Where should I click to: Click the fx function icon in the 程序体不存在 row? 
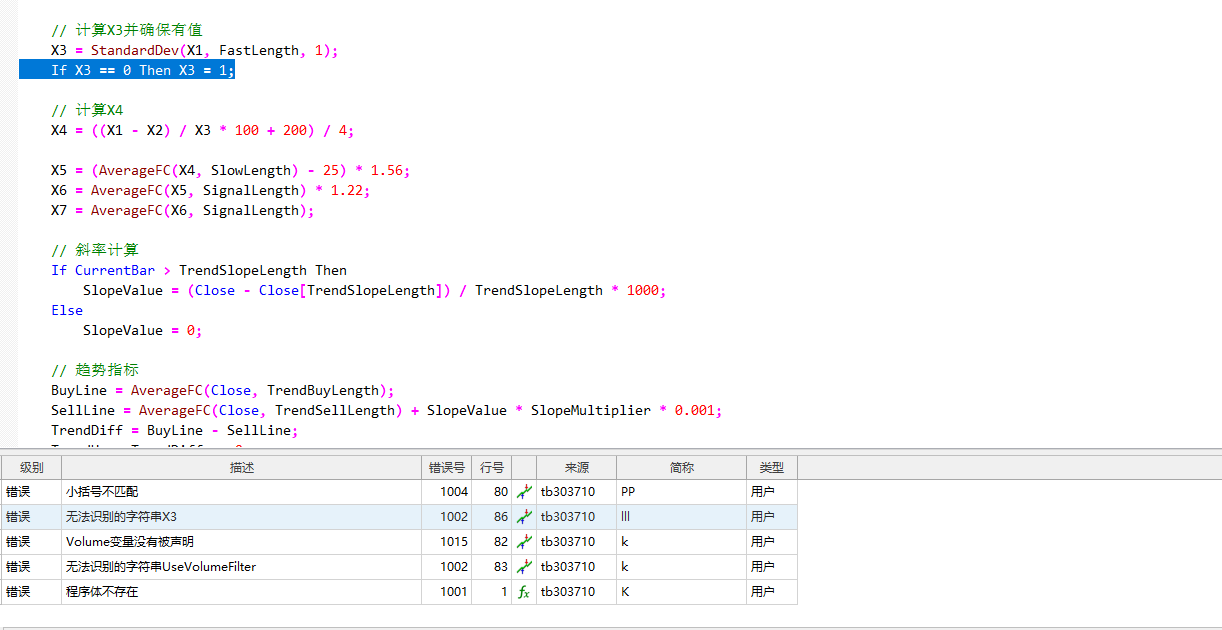(524, 592)
